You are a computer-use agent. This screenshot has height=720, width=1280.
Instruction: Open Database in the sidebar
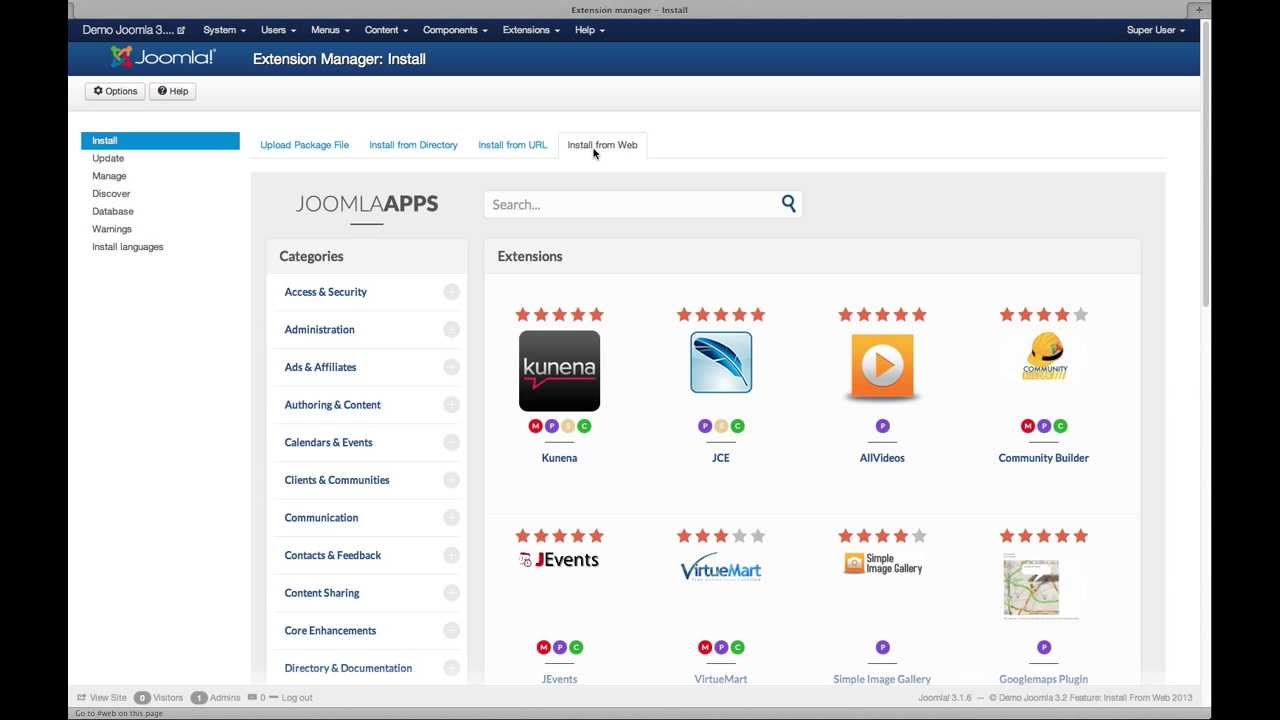[x=113, y=212]
